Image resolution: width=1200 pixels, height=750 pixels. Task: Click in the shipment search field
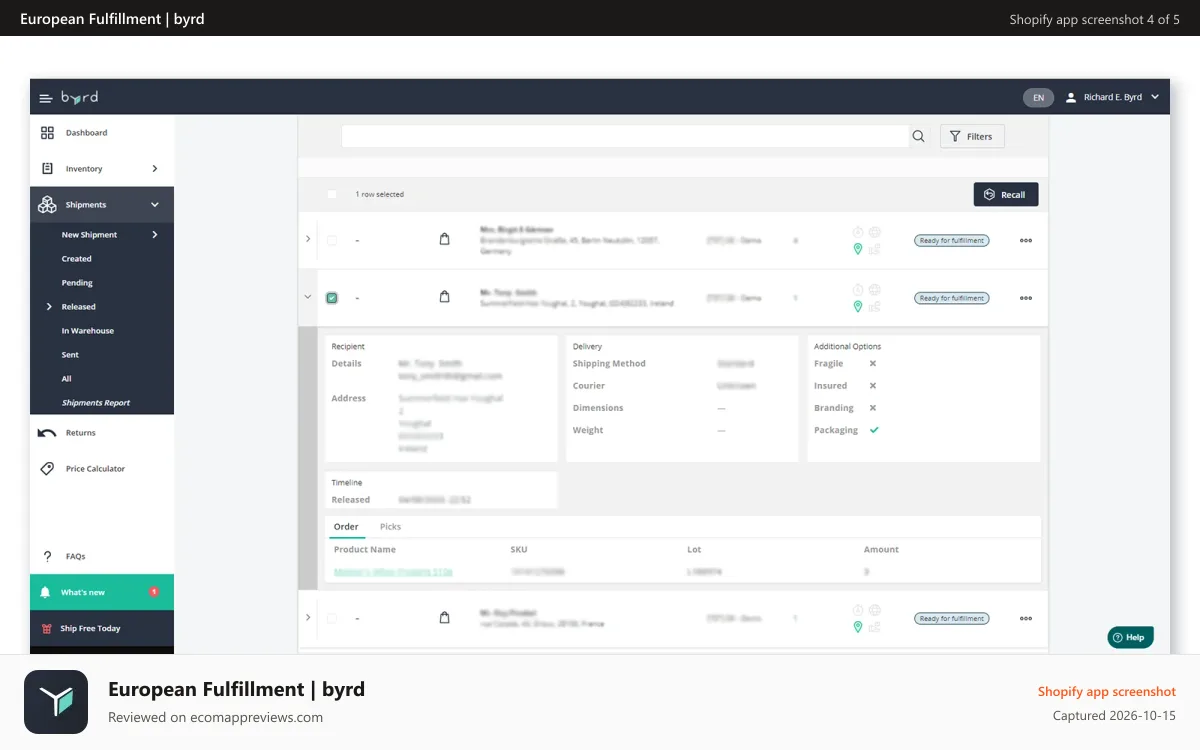coord(624,137)
